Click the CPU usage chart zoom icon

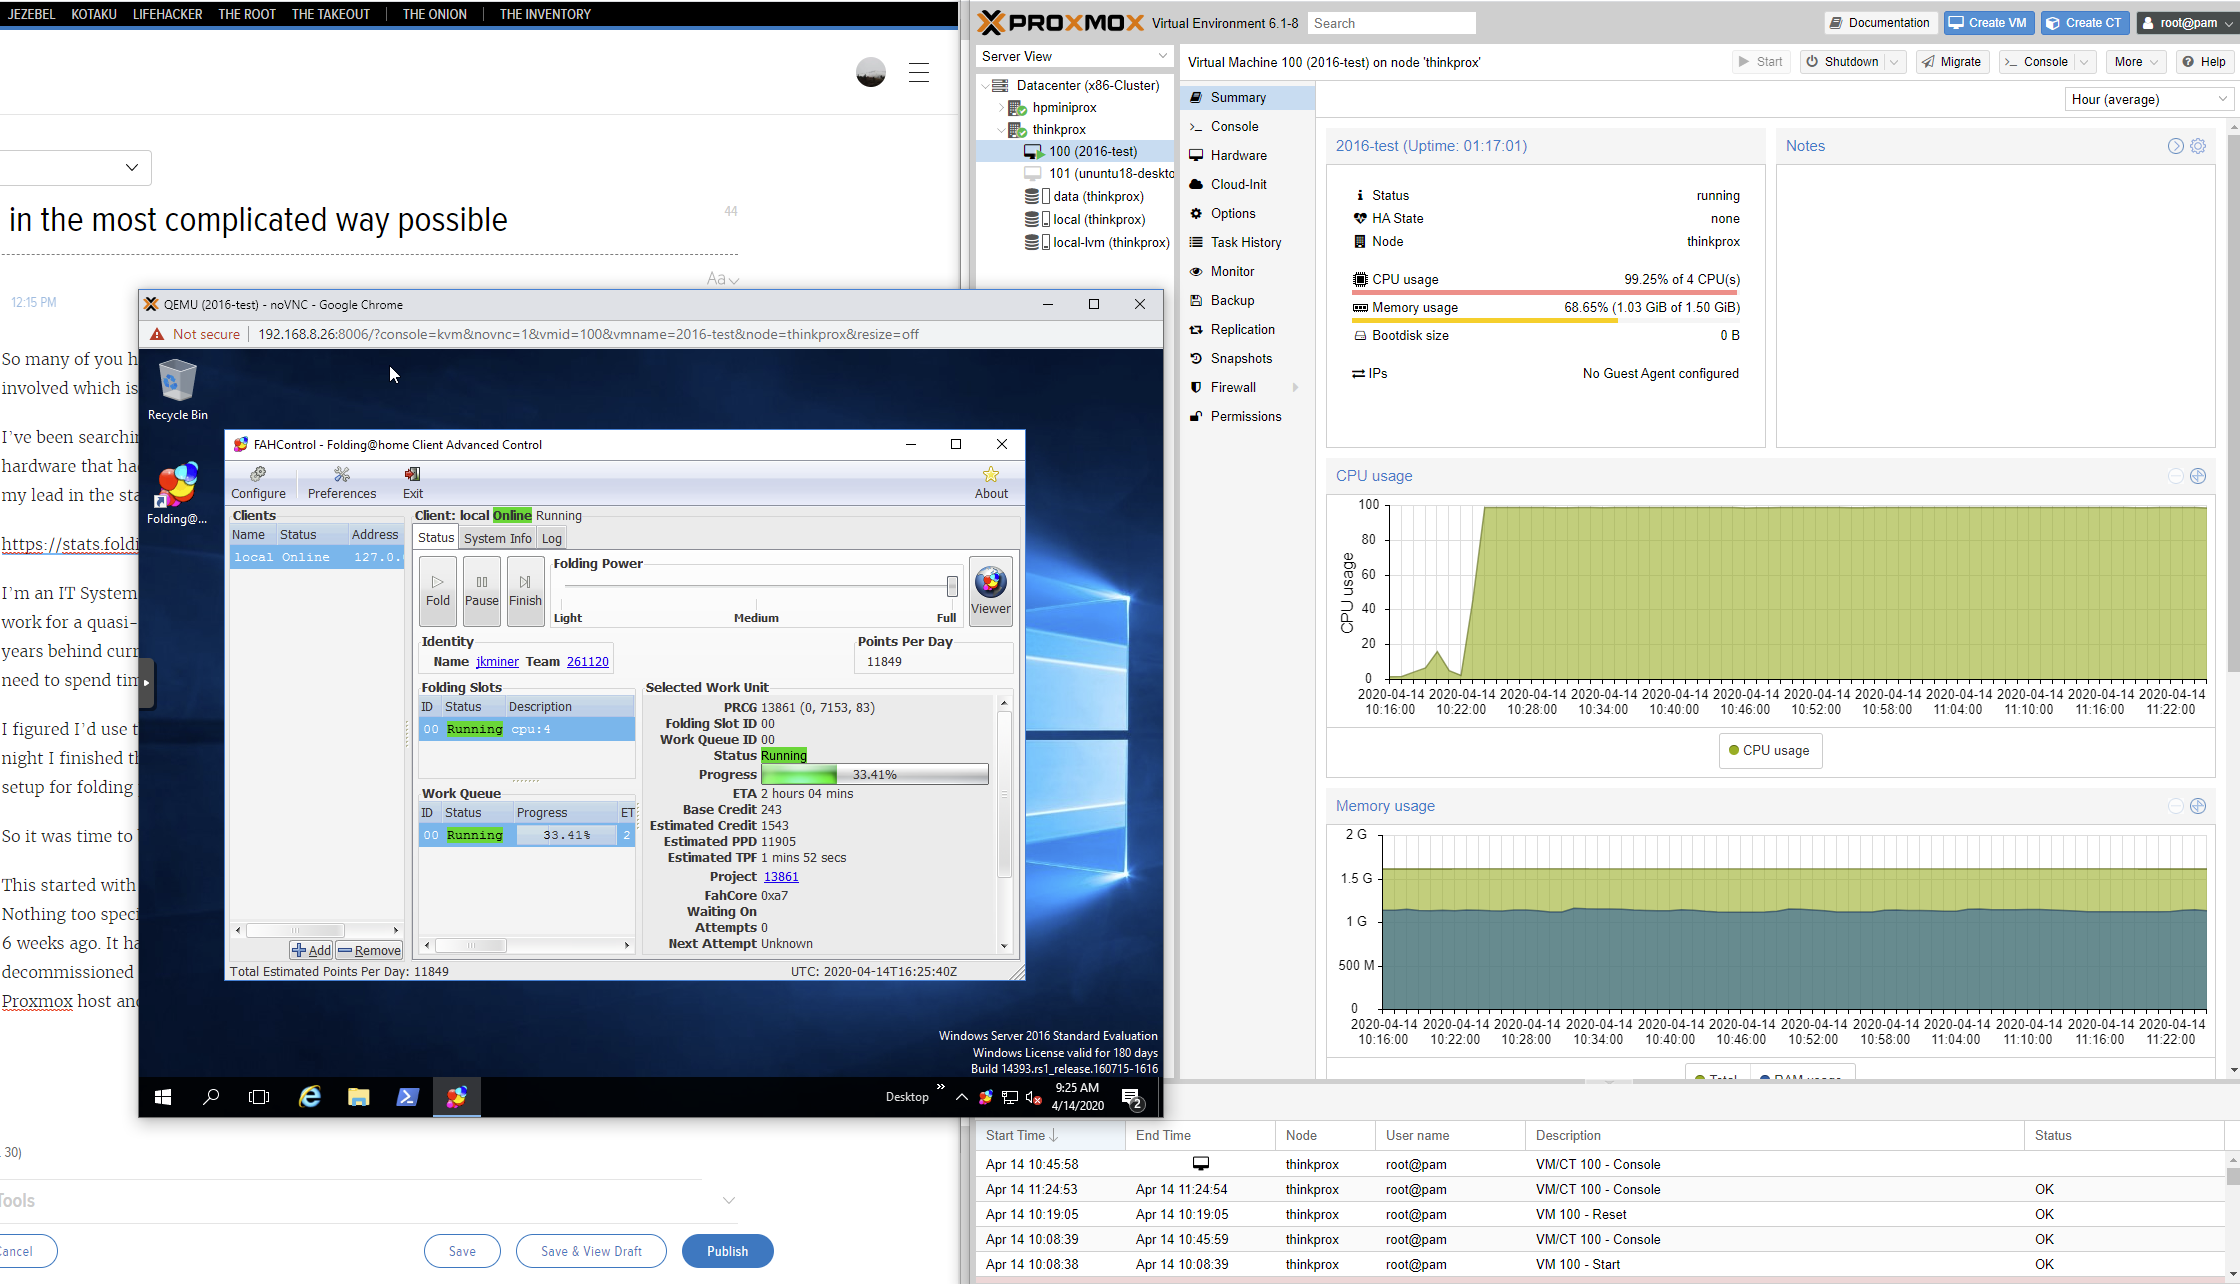coord(2198,476)
